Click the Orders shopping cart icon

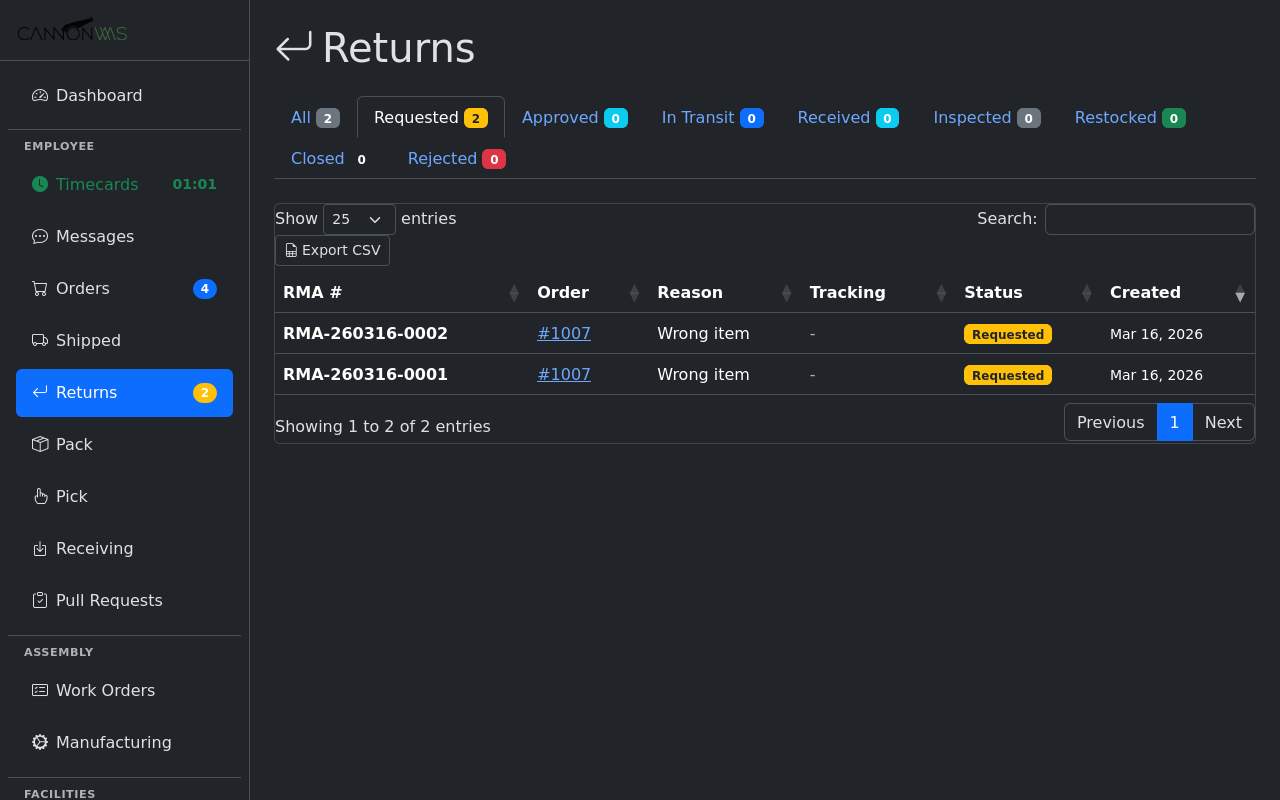pos(39,288)
